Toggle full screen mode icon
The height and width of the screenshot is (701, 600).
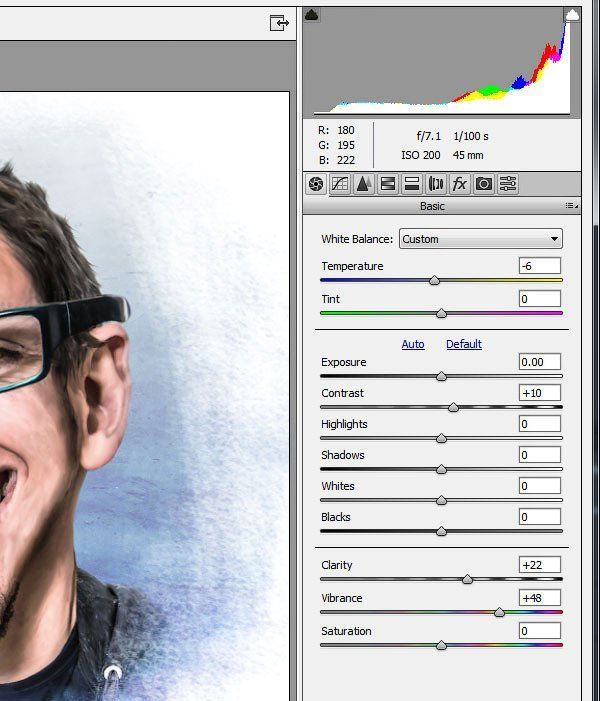[x=279, y=23]
